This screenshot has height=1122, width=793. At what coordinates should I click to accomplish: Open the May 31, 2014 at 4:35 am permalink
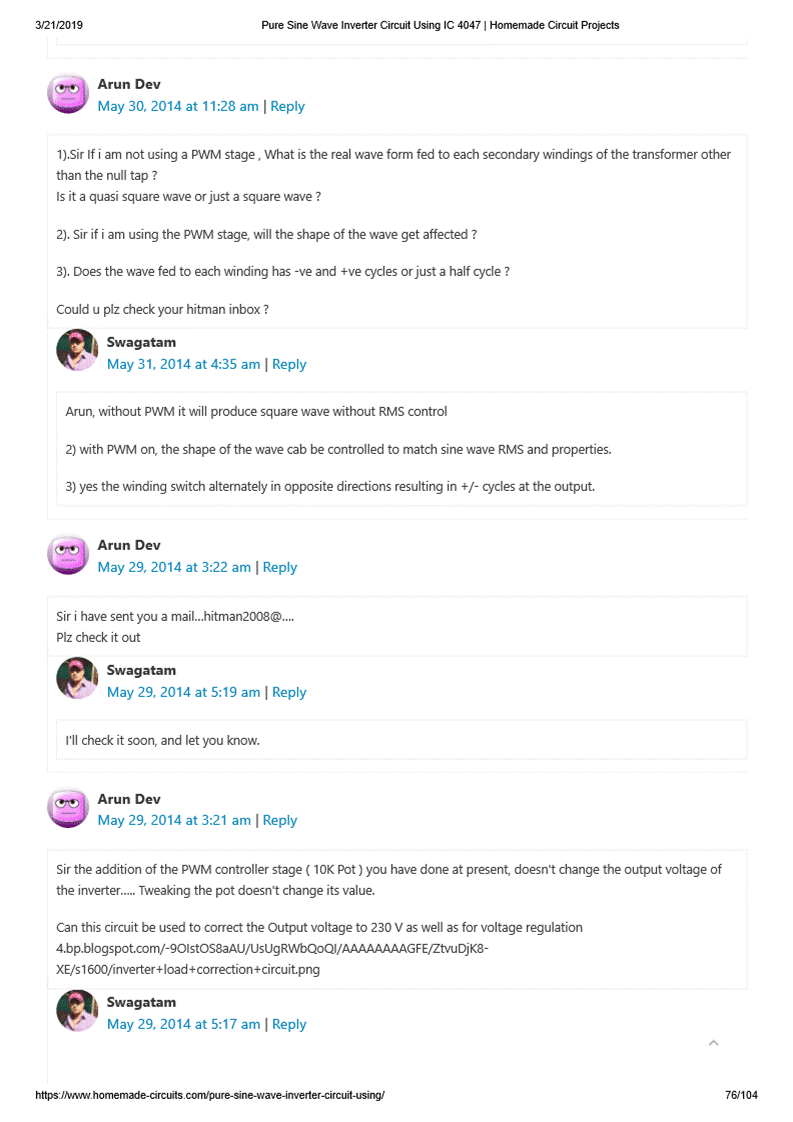pyautogui.click(x=183, y=364)
